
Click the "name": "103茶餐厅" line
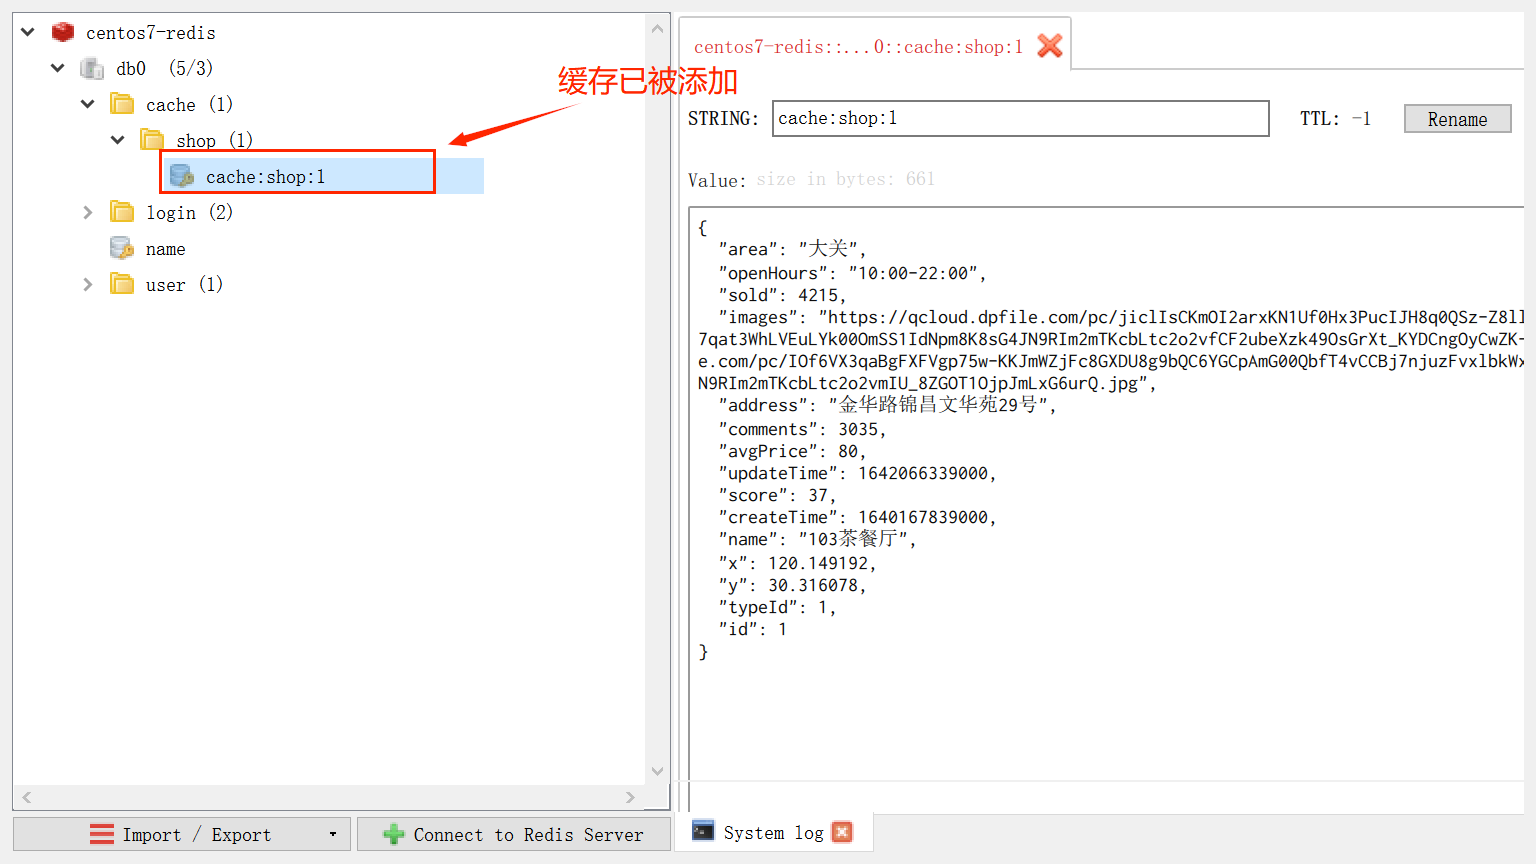click(x=817, y=539)
